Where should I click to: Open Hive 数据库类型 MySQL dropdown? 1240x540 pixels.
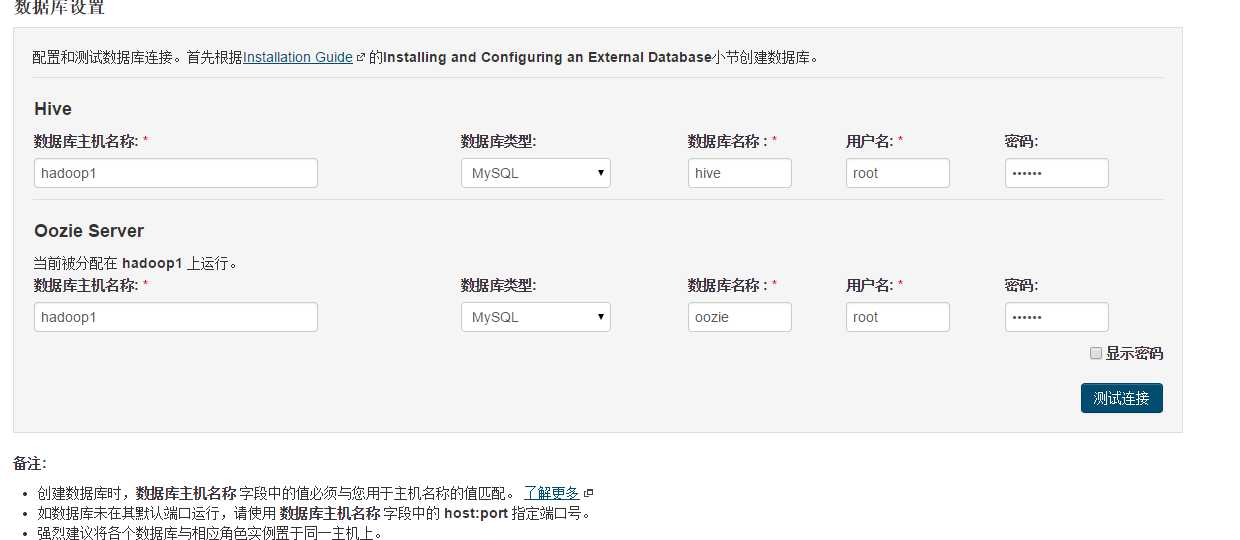[536, 173]
